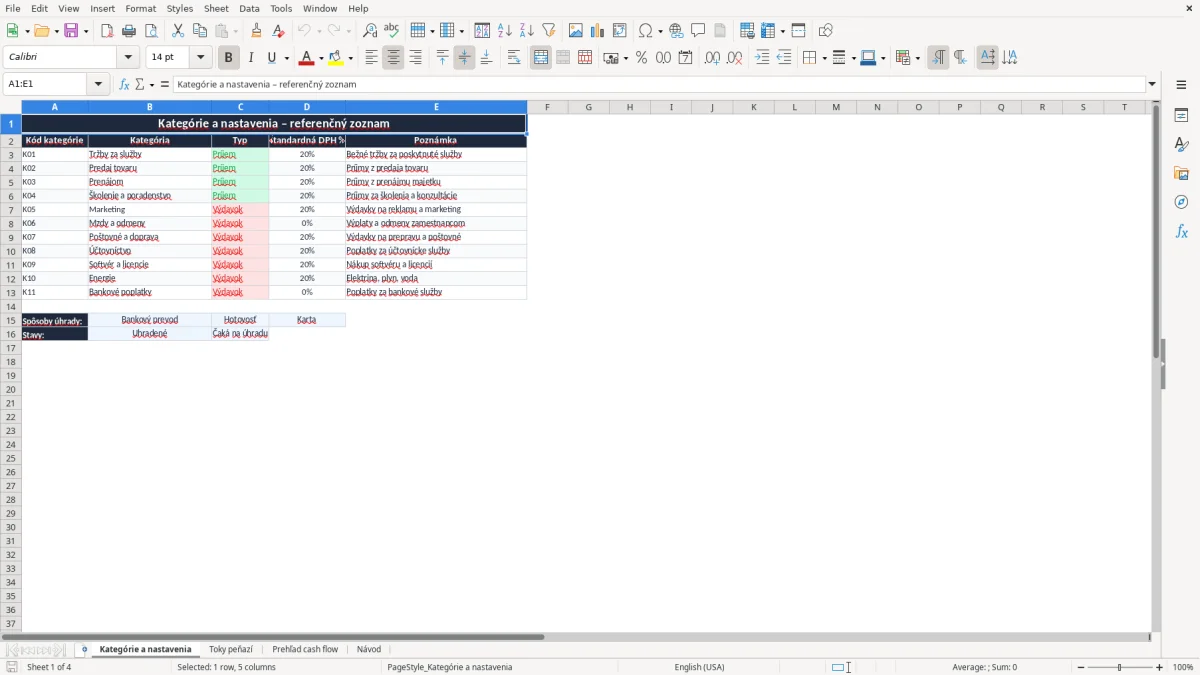Image resolution: width=1200 pixels, height=675 pixels.
Task: Click the Cut scissors icon
Action: point(178,31)
